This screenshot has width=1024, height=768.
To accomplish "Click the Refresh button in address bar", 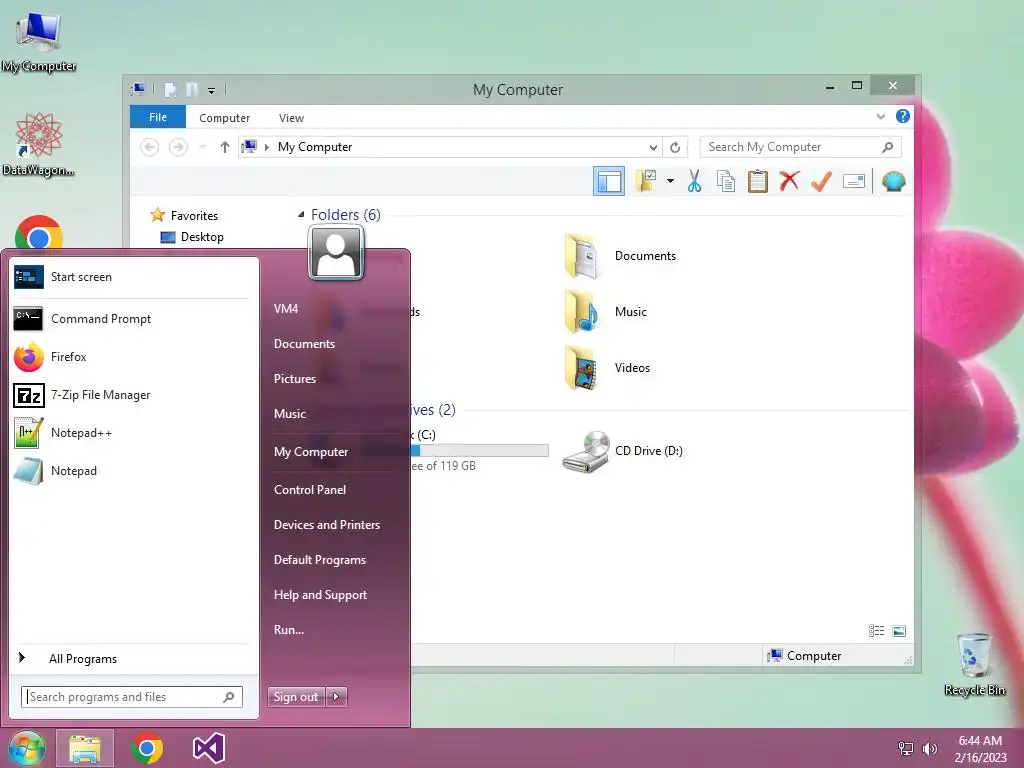I will click(x=675, y=147).
